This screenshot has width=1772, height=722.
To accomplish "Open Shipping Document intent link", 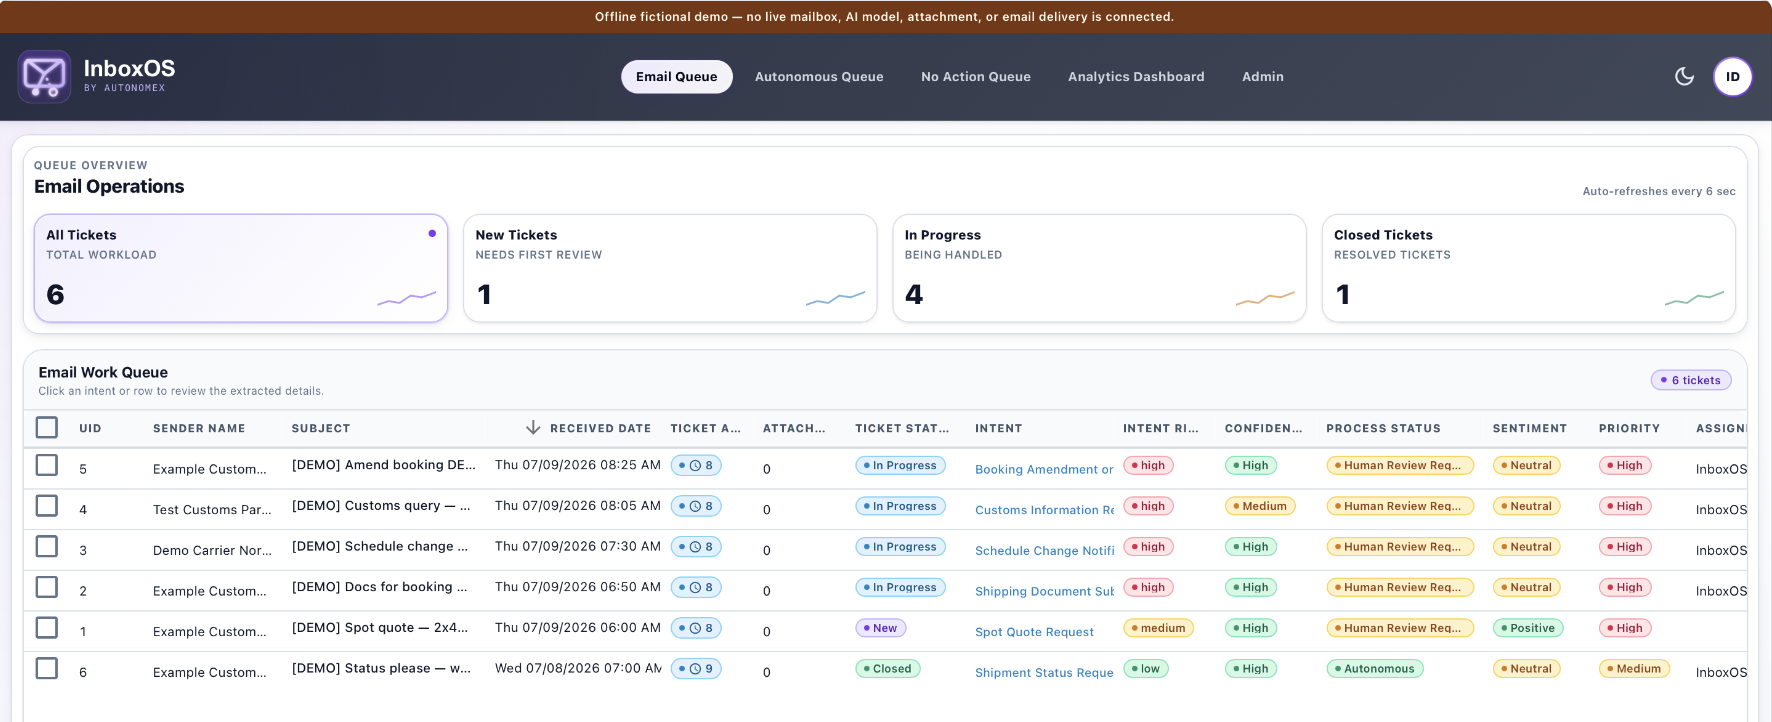I will tap(1044, 591).
